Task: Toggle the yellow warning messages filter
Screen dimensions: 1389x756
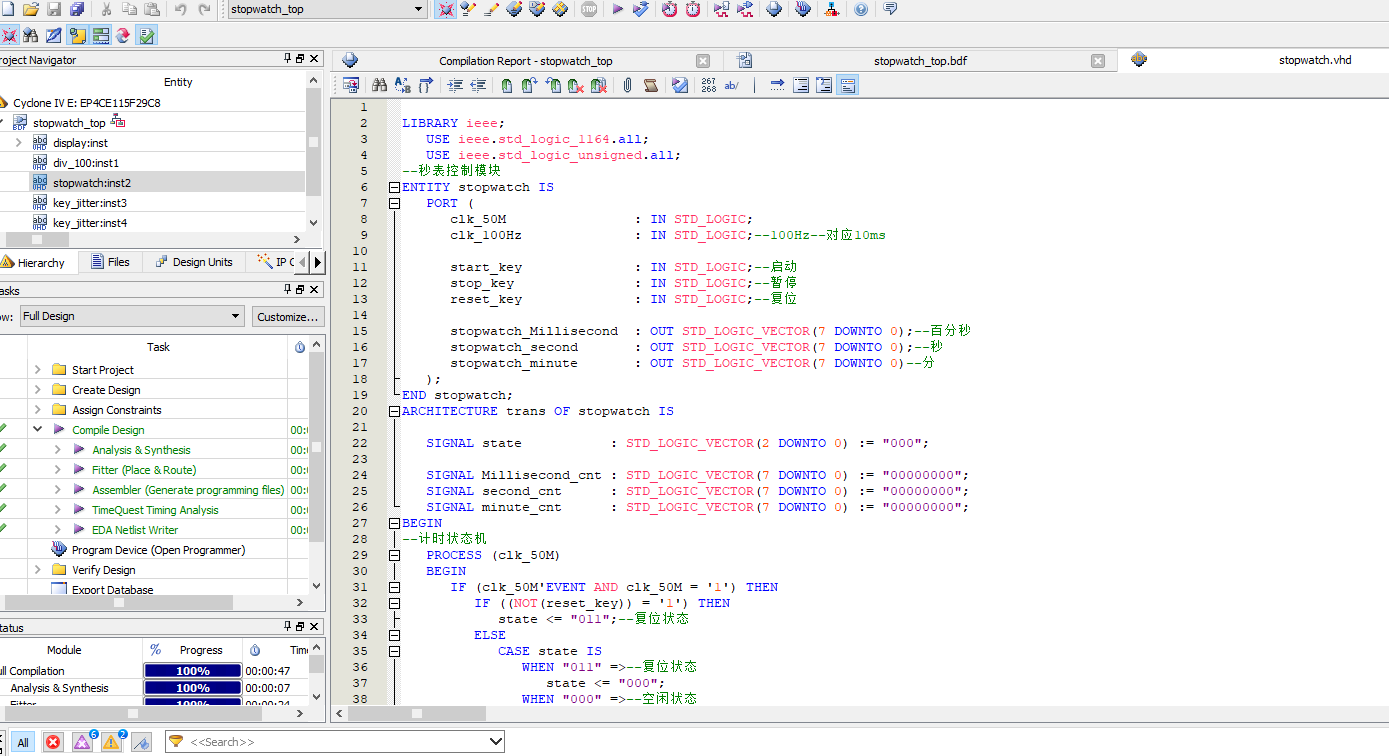Action: tap(111, 742)
